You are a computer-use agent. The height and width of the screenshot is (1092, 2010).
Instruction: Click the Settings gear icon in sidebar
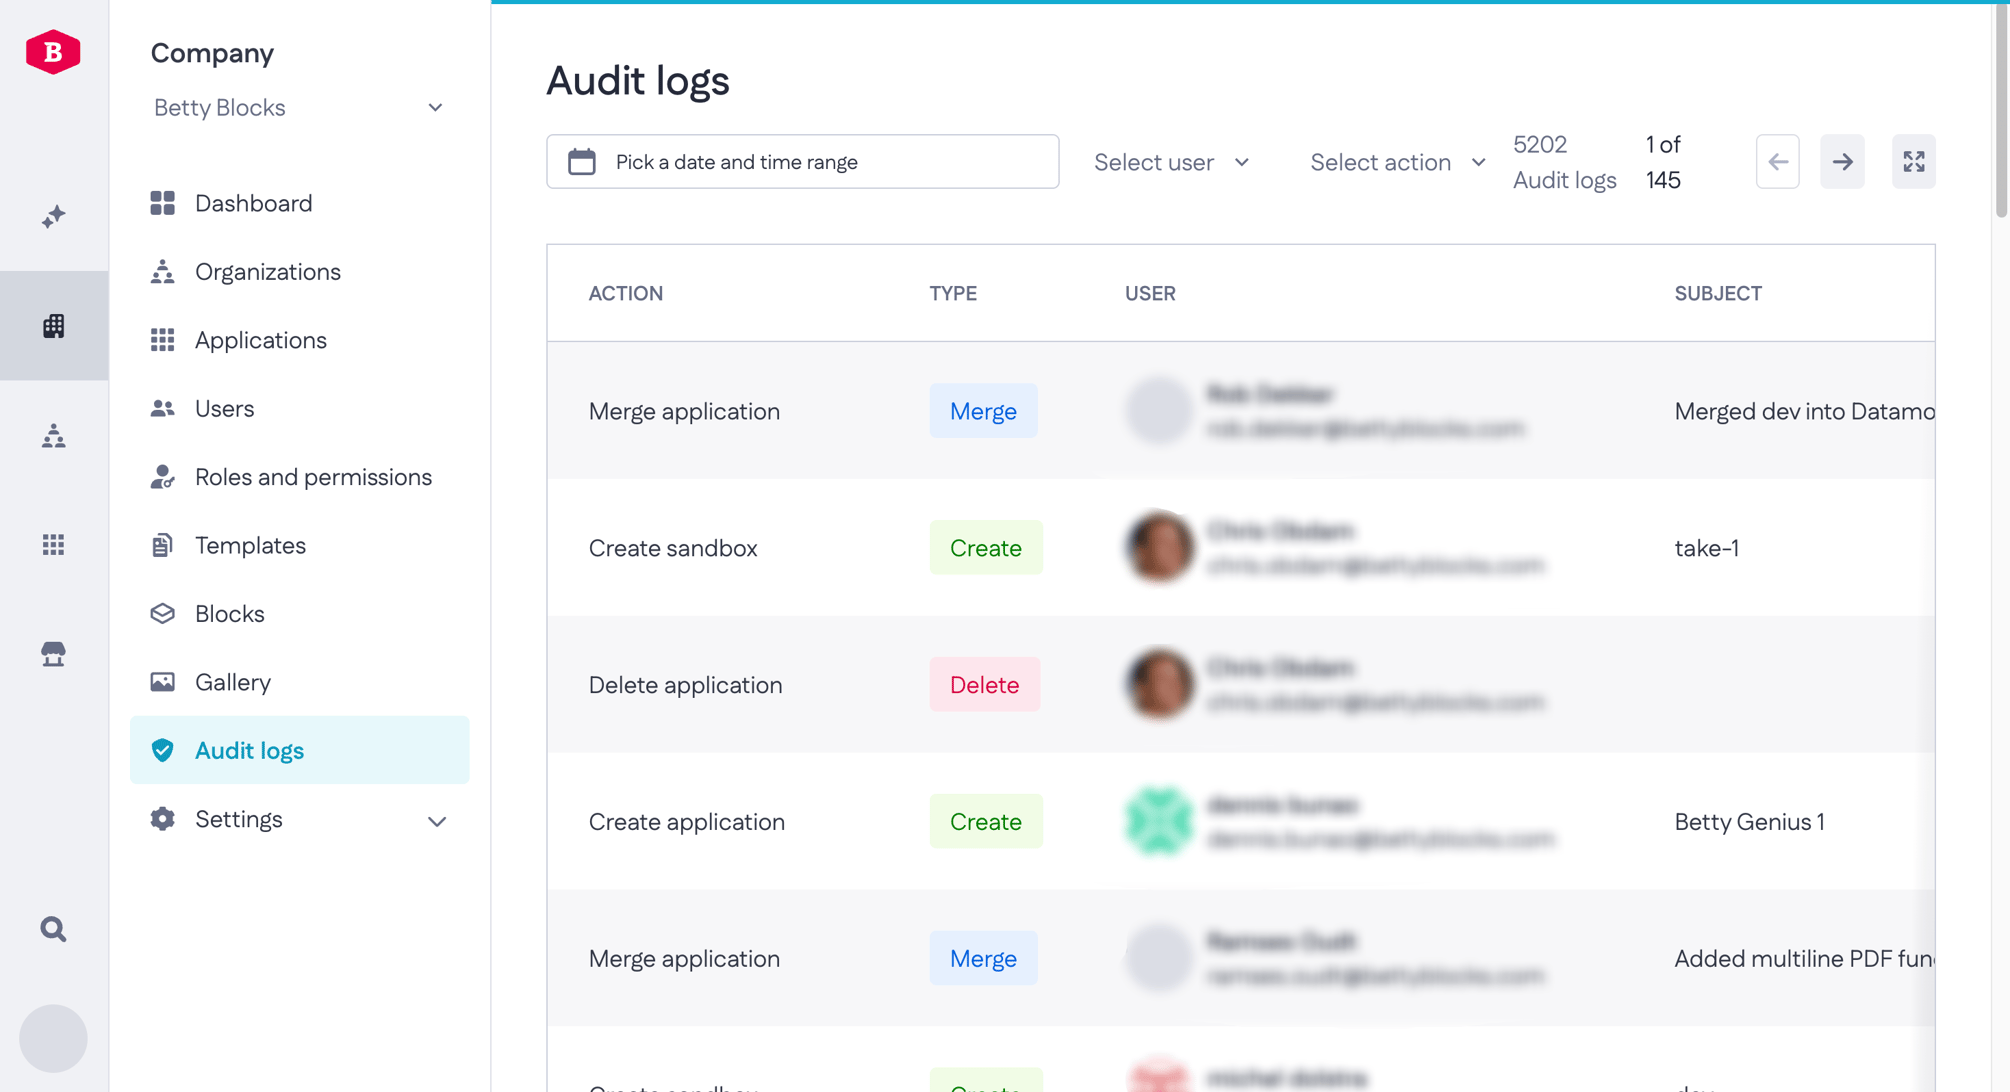[162, 819]
